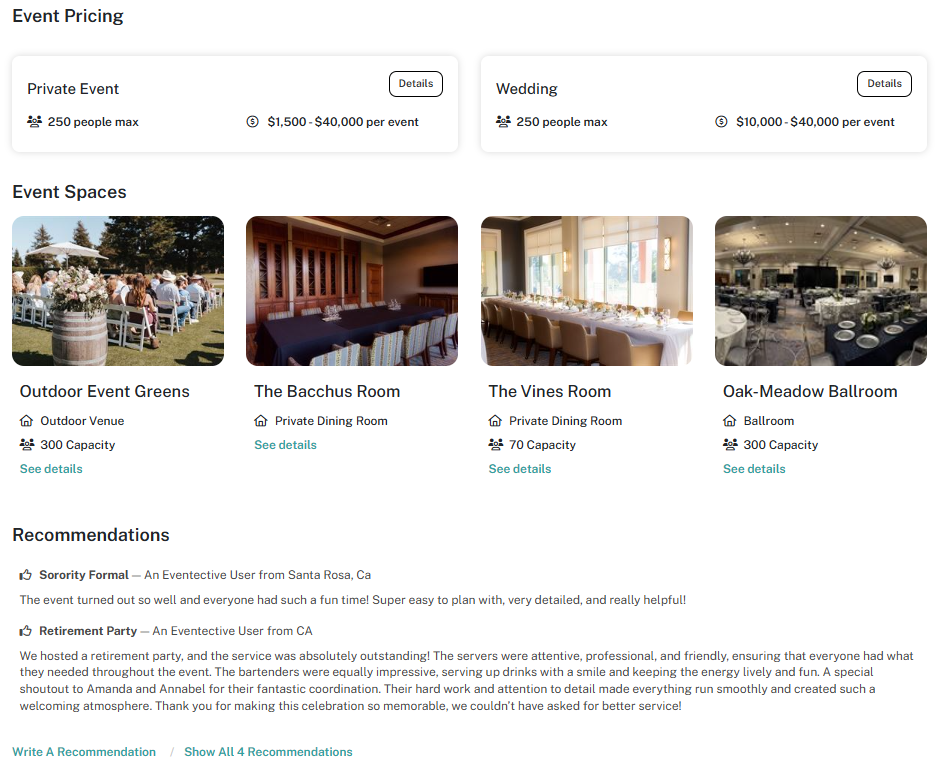Open Details for Private Event pricing
The image size is (938, 773).
[416, 84]
